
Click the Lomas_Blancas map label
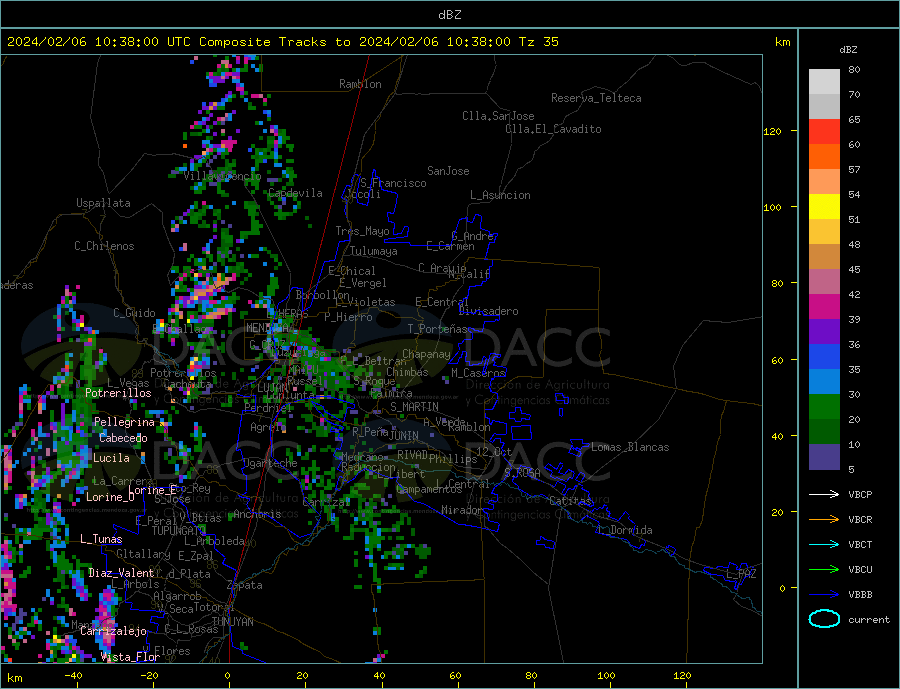point(630,447)
